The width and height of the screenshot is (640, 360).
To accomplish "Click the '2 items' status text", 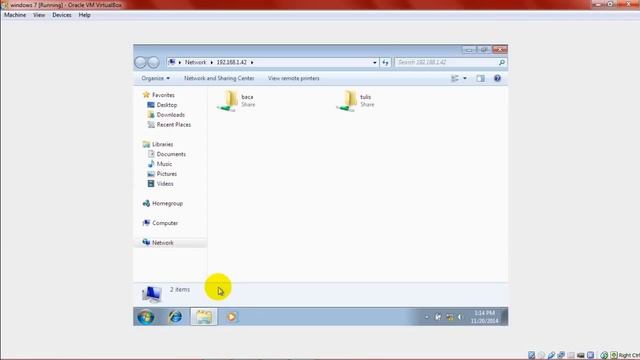I will pyautogui.click(x=180, y=289).
